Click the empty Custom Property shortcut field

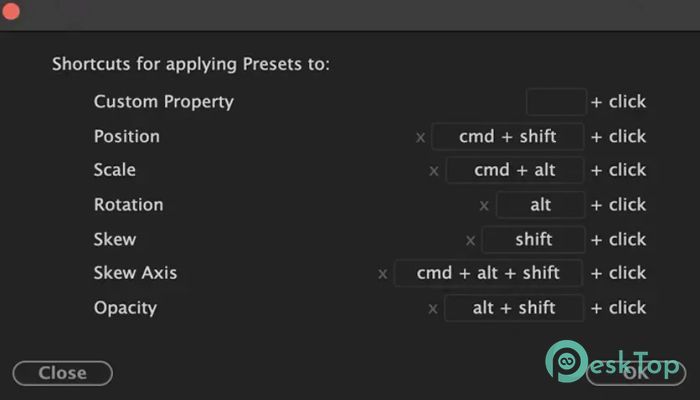coord(556,102)
